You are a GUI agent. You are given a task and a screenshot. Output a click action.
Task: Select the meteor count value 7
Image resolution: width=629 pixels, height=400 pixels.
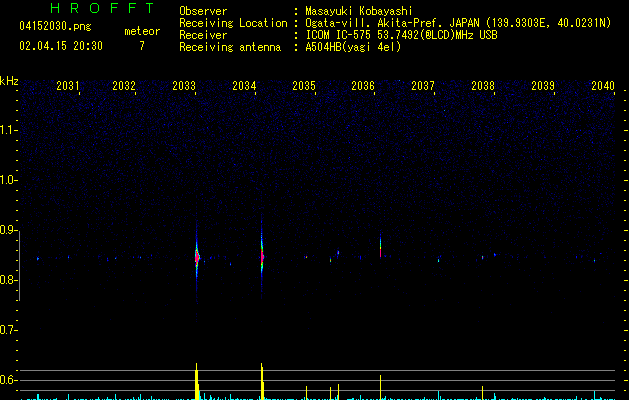click(x=142, y=46)
